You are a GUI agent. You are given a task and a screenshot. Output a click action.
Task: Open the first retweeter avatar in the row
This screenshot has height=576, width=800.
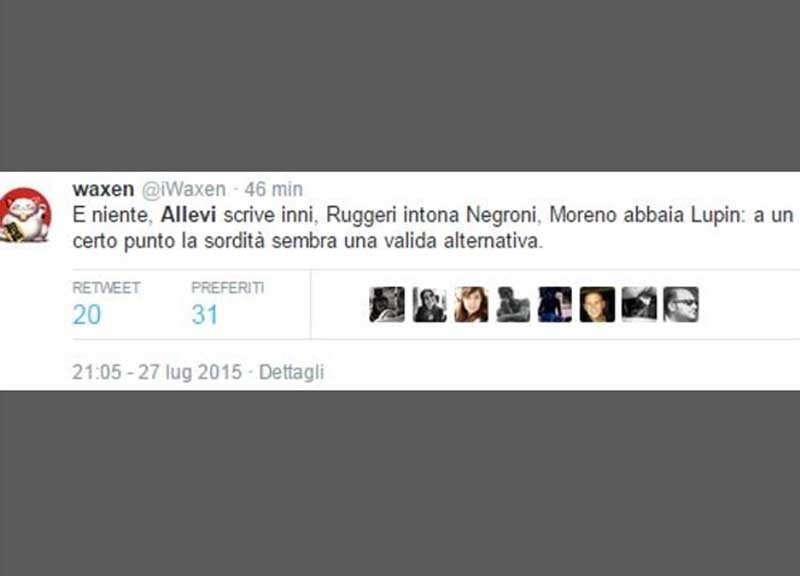(387, 305)
